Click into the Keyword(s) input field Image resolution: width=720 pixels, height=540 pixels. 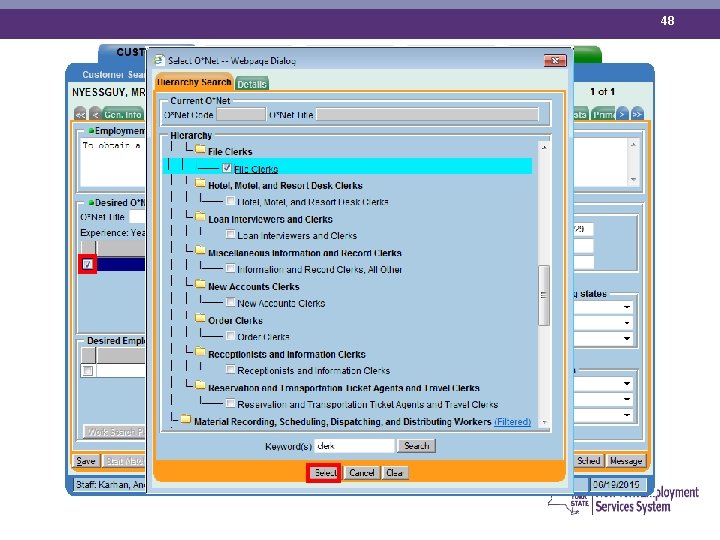pyautogui.click(x=354, y=445)
